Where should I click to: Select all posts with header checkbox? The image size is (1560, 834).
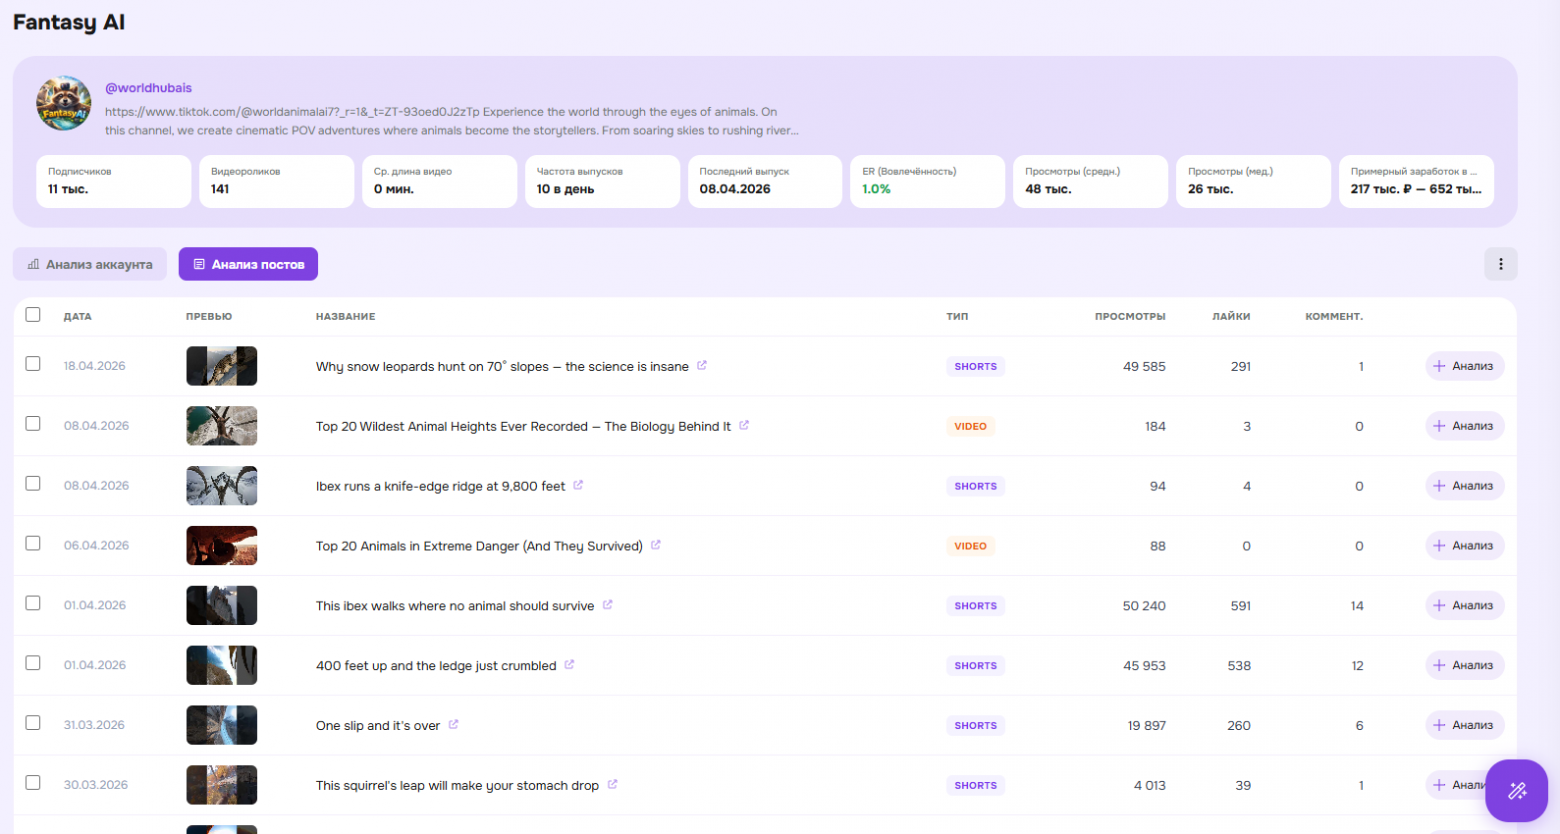(33, 314)
